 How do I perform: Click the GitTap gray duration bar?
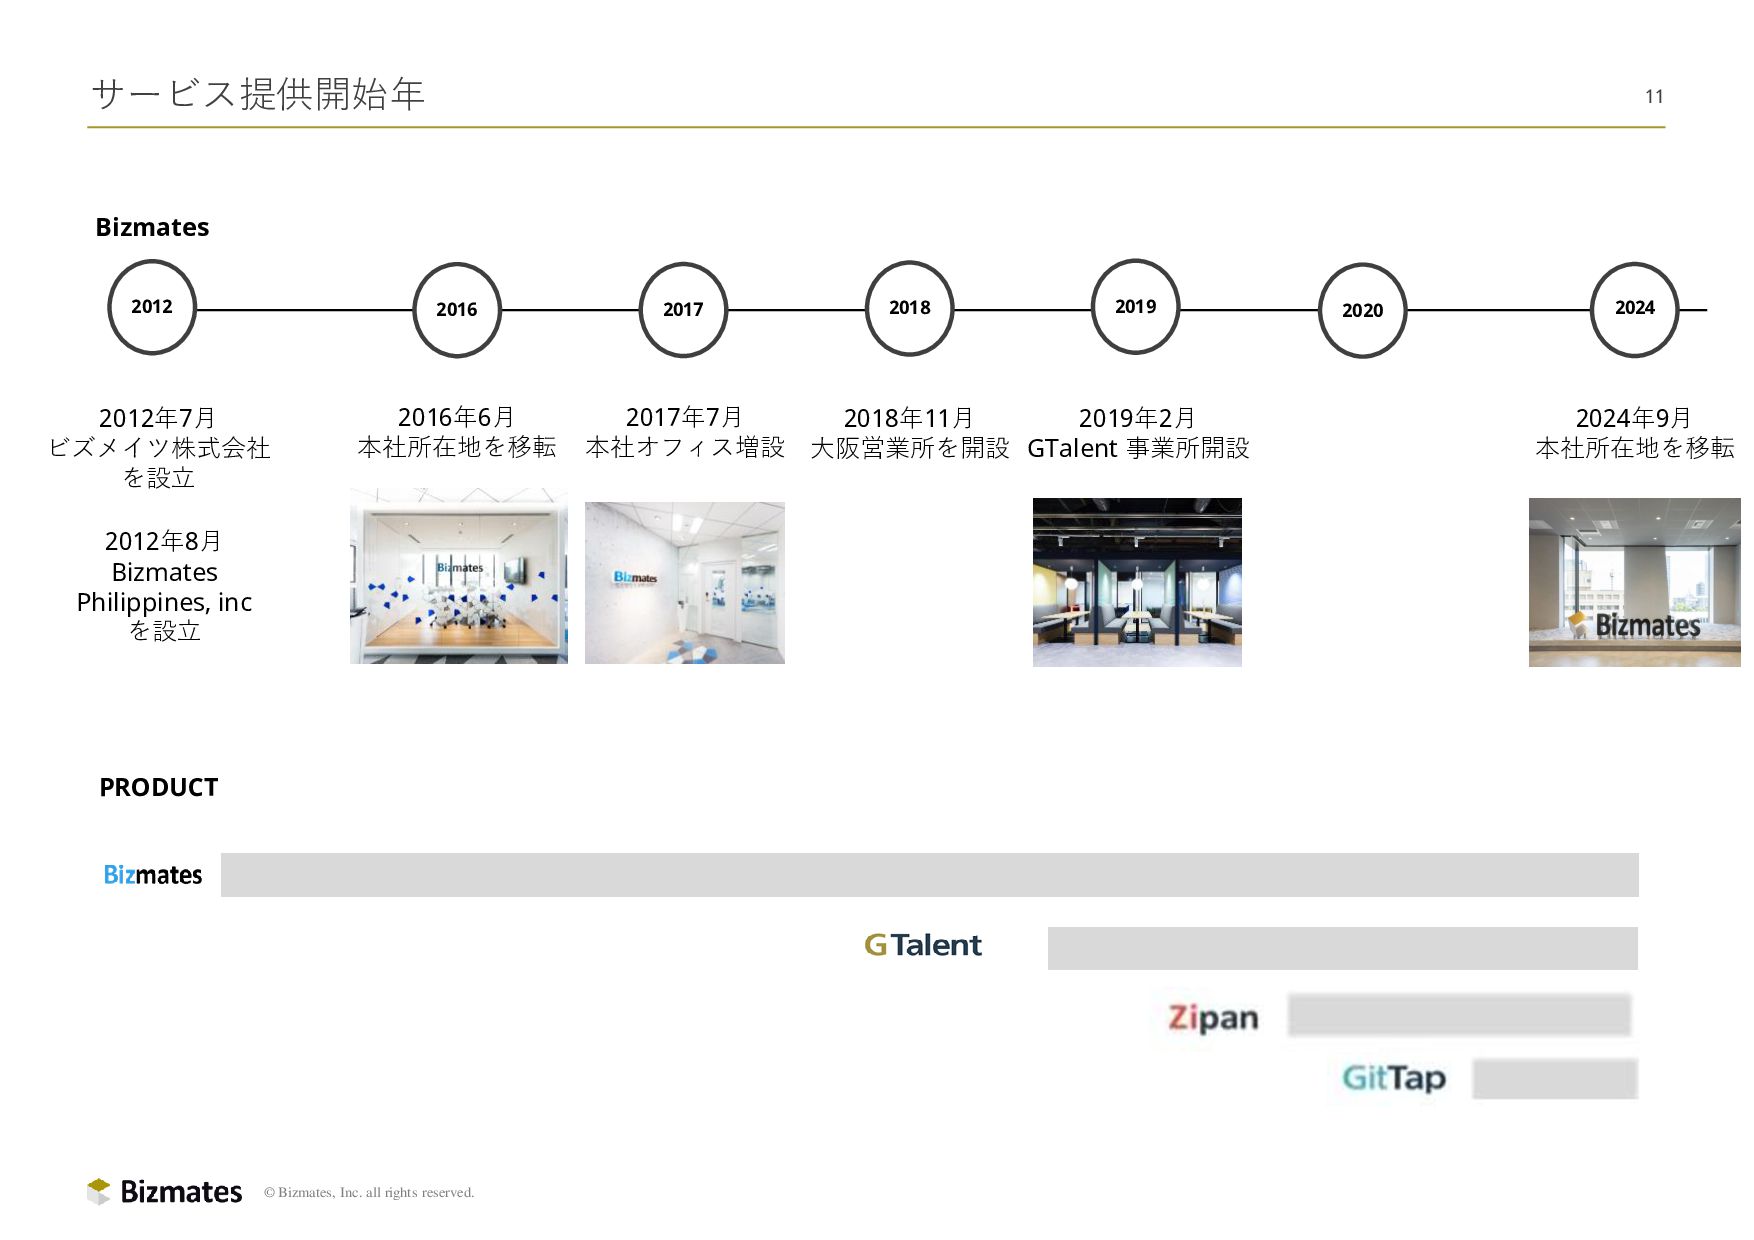pyautogui.click(x=1555, y=1079)
